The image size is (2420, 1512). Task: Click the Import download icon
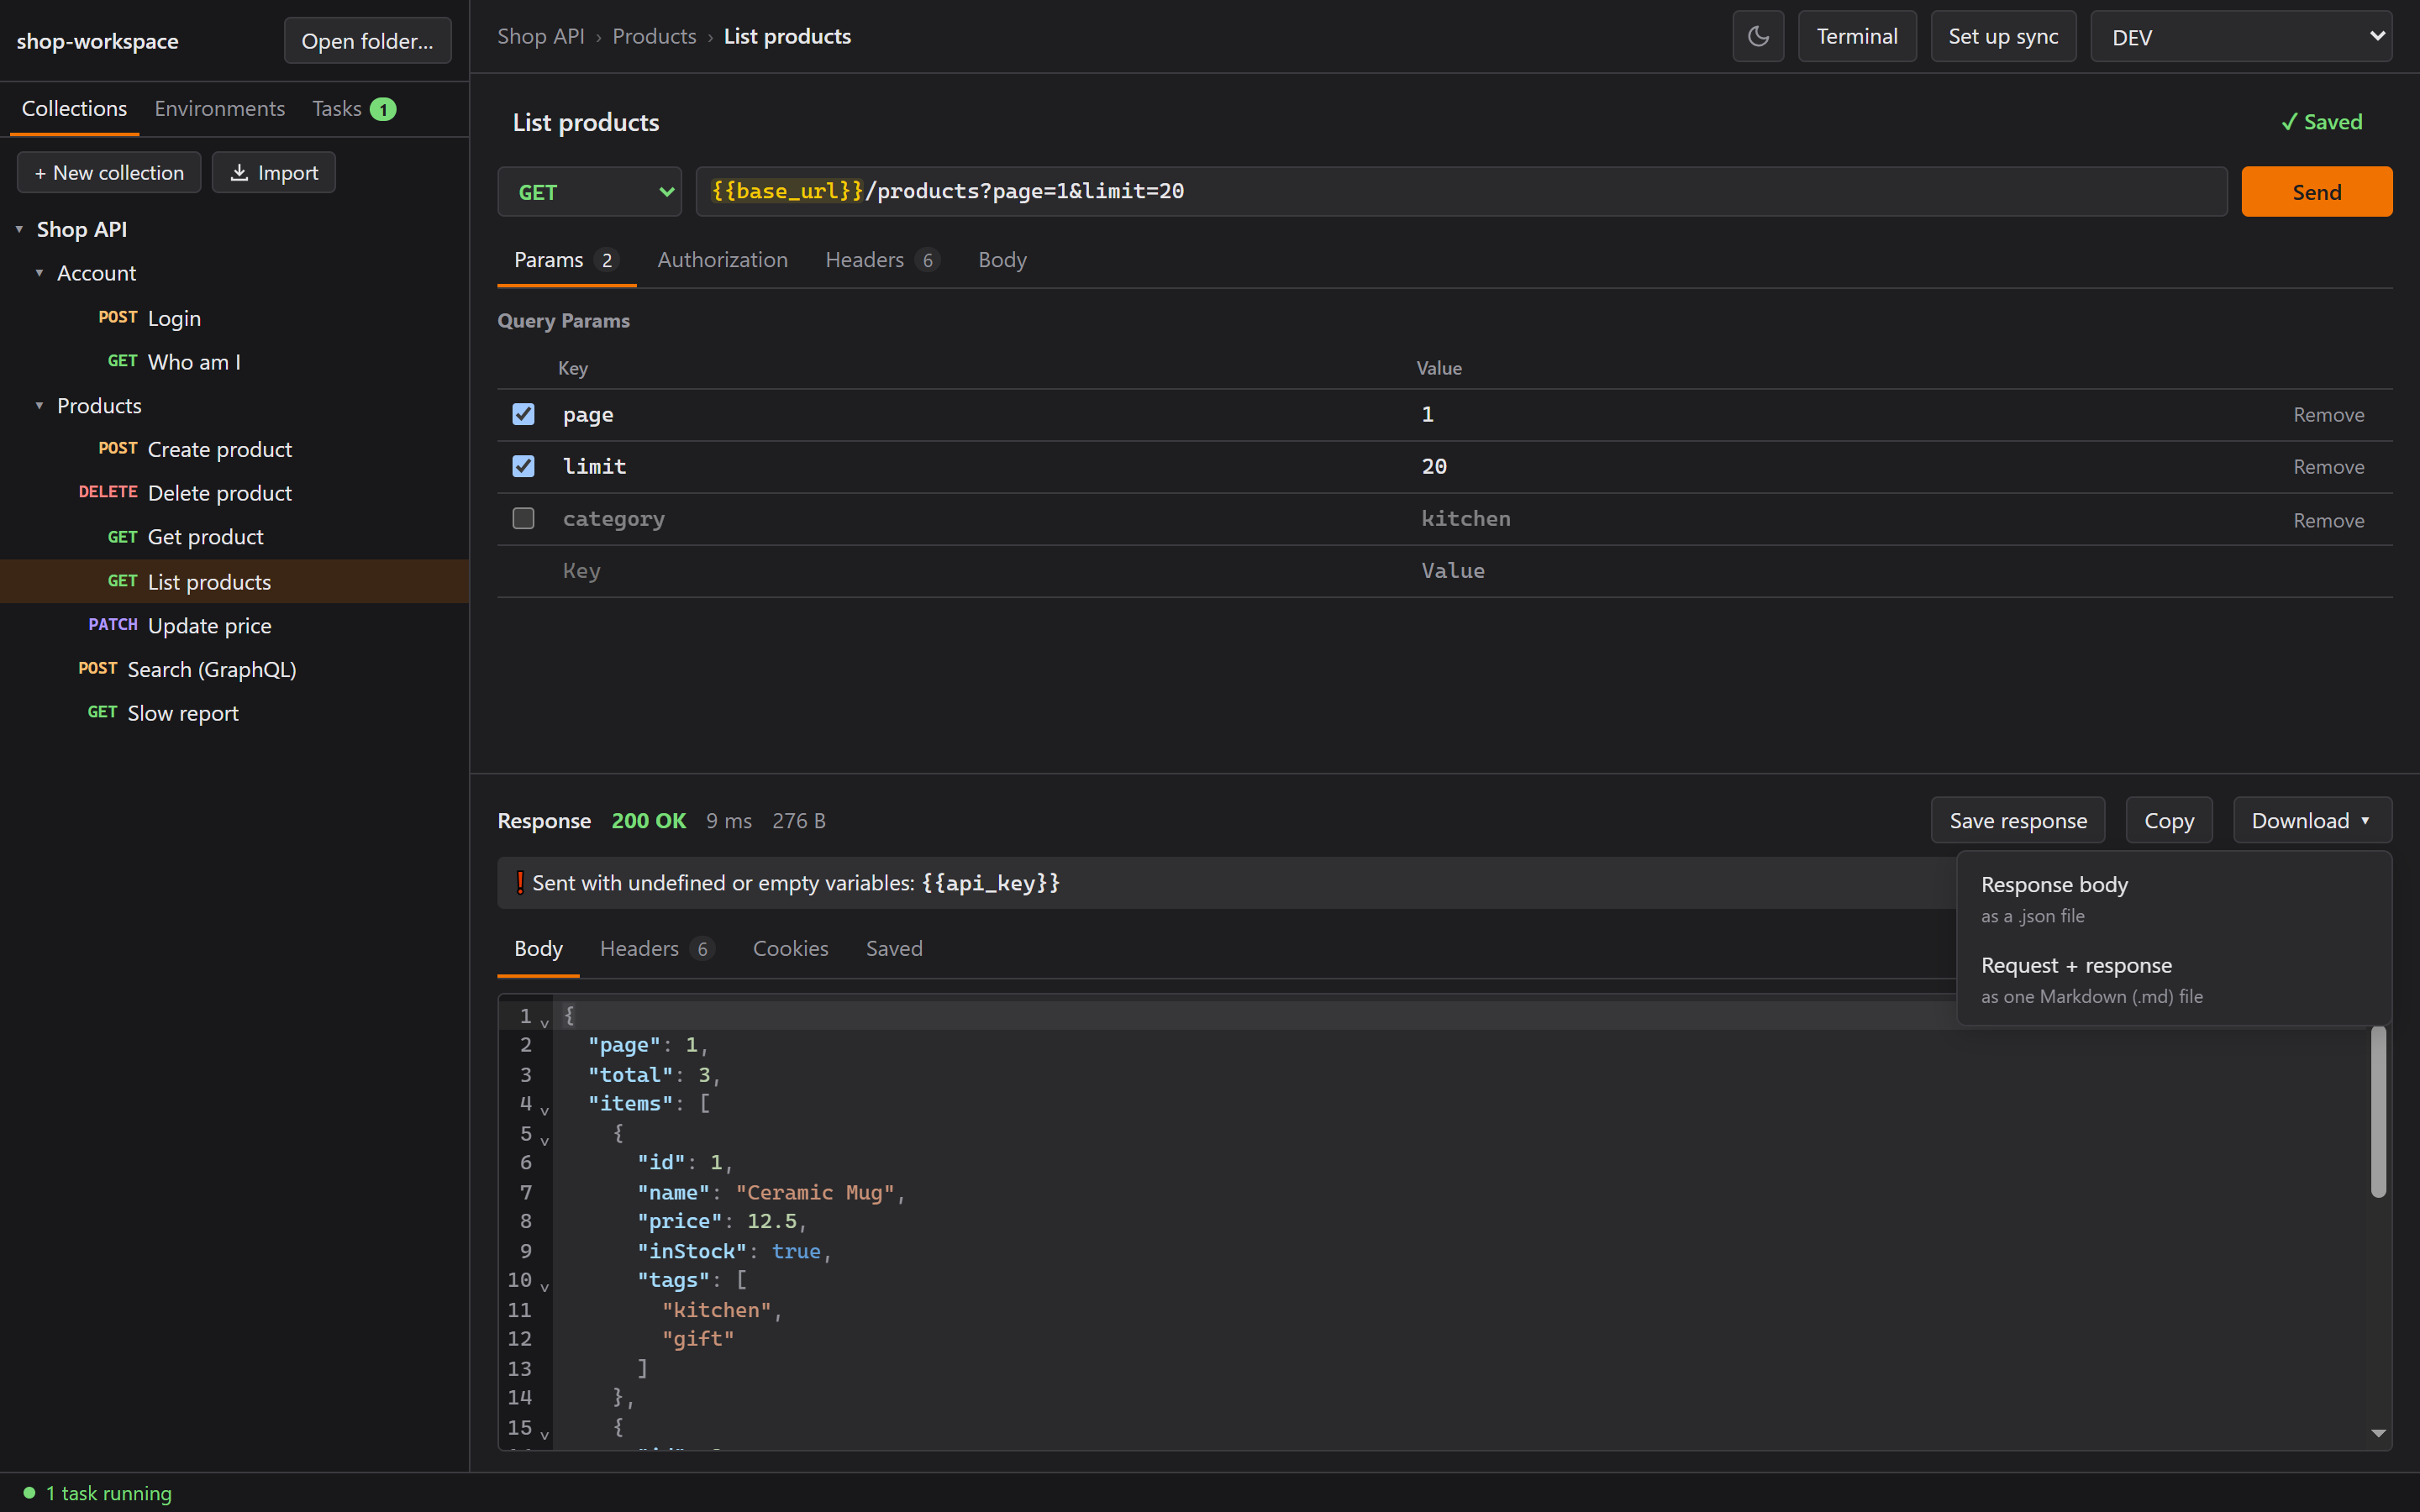click(239, 173)
